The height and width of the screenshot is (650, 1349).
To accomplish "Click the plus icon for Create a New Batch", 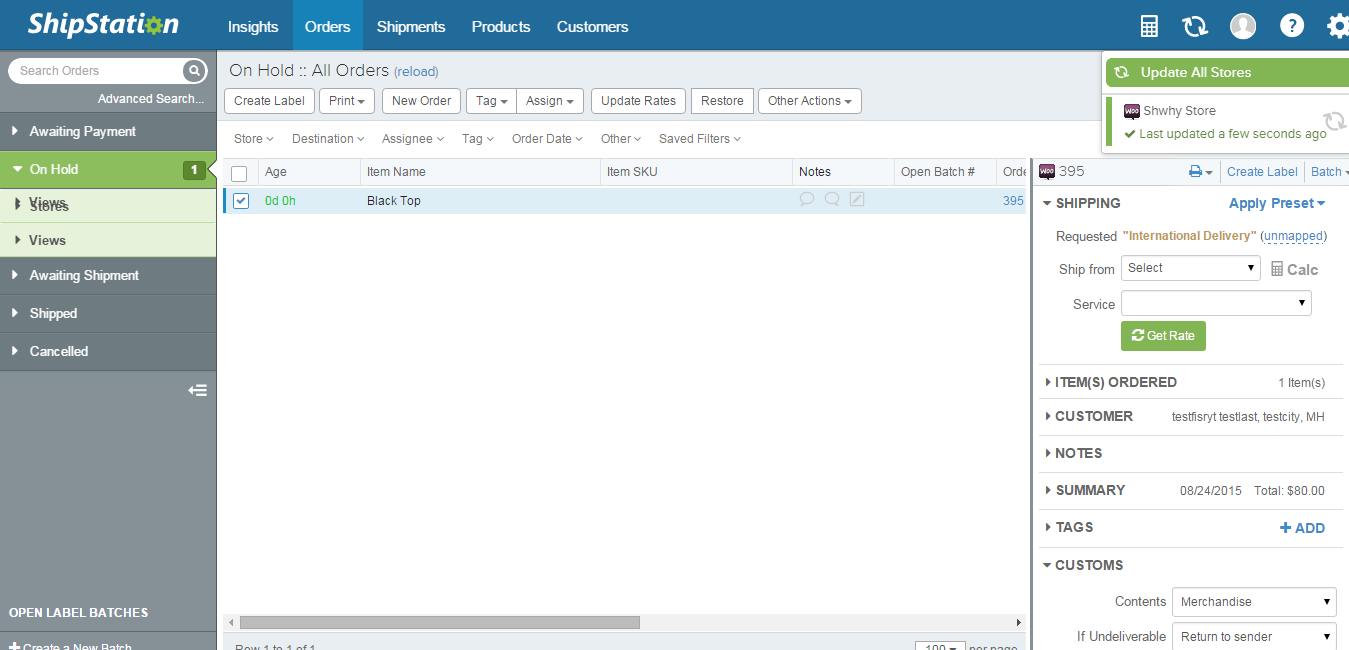I will [x=15, y=646].
